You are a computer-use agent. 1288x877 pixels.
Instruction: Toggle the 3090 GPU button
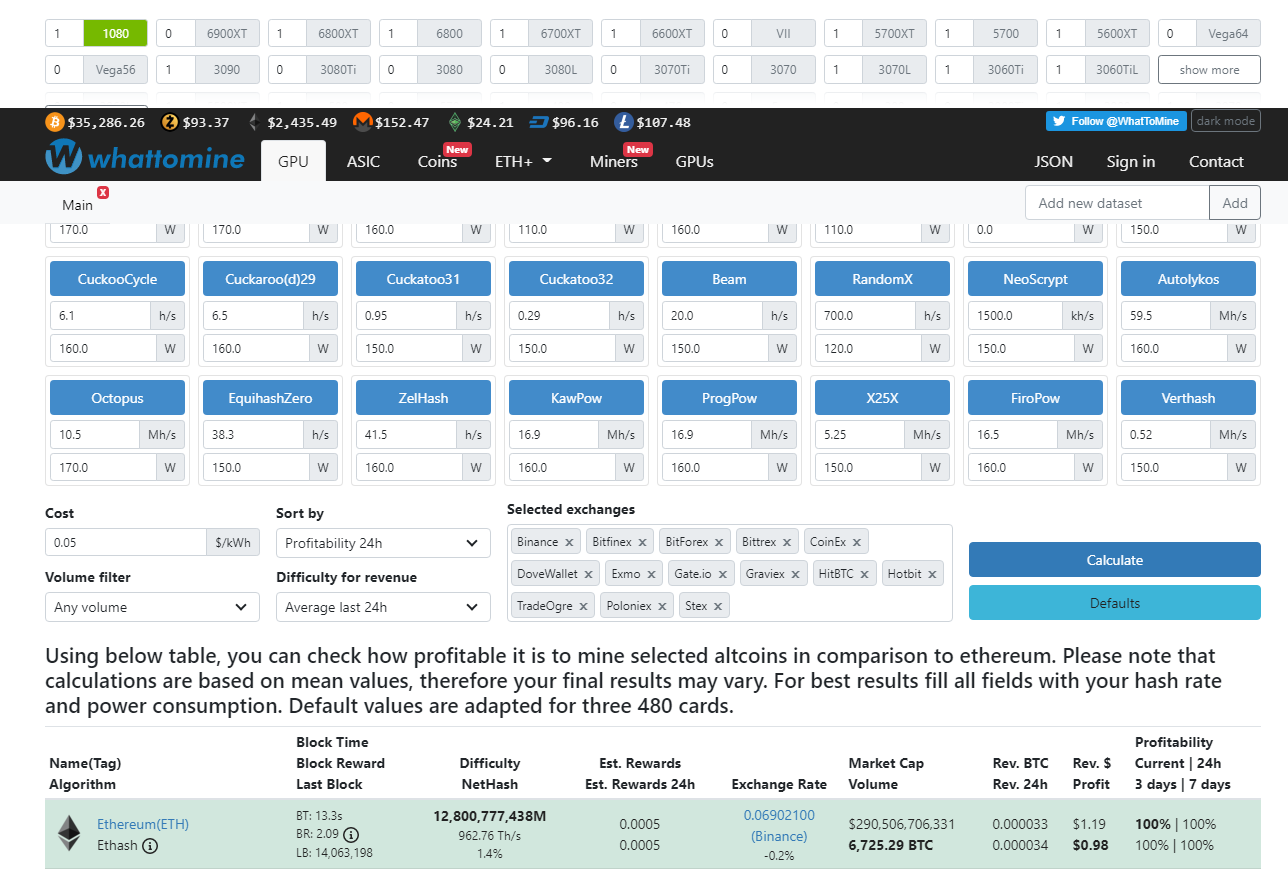pos(227,70)
